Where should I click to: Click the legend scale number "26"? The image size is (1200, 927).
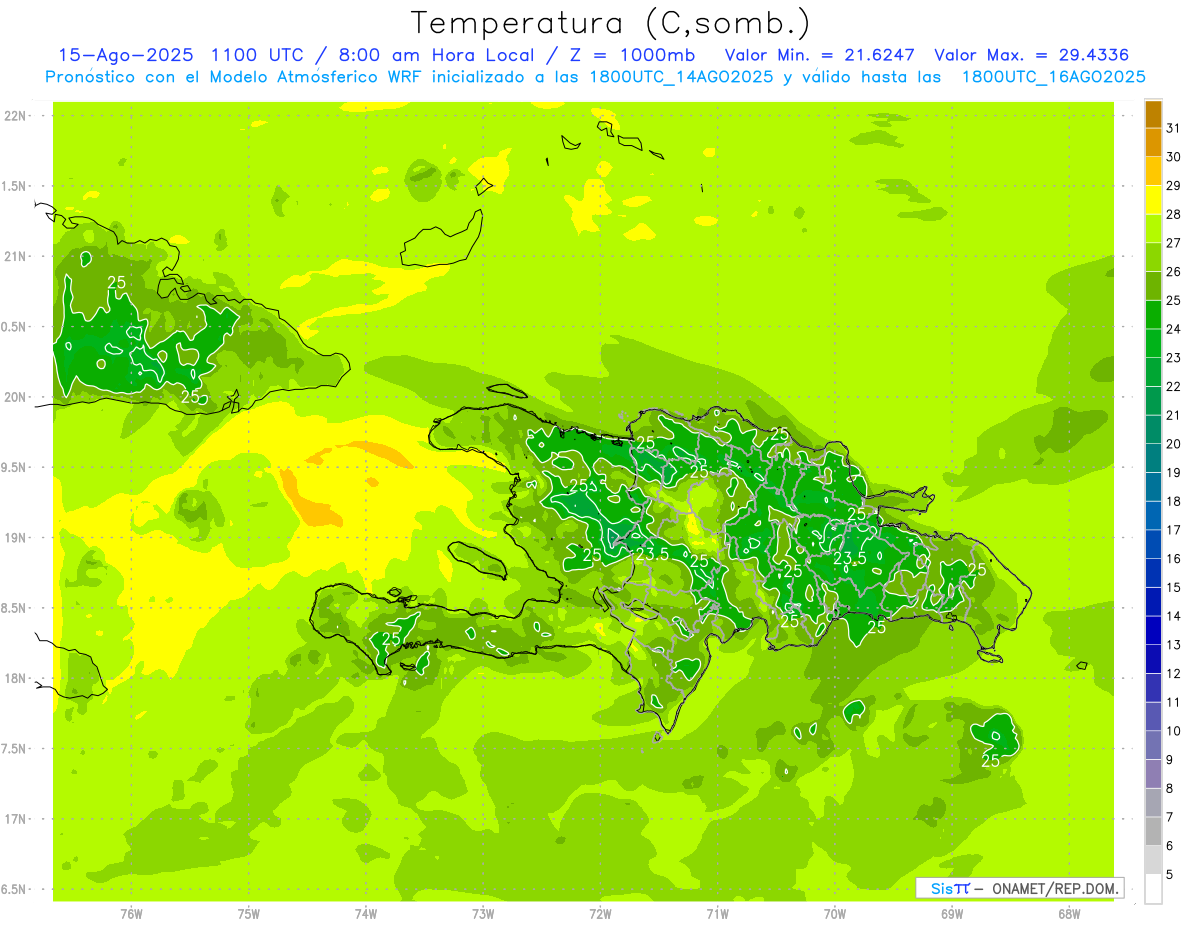tap(1174, 272)
